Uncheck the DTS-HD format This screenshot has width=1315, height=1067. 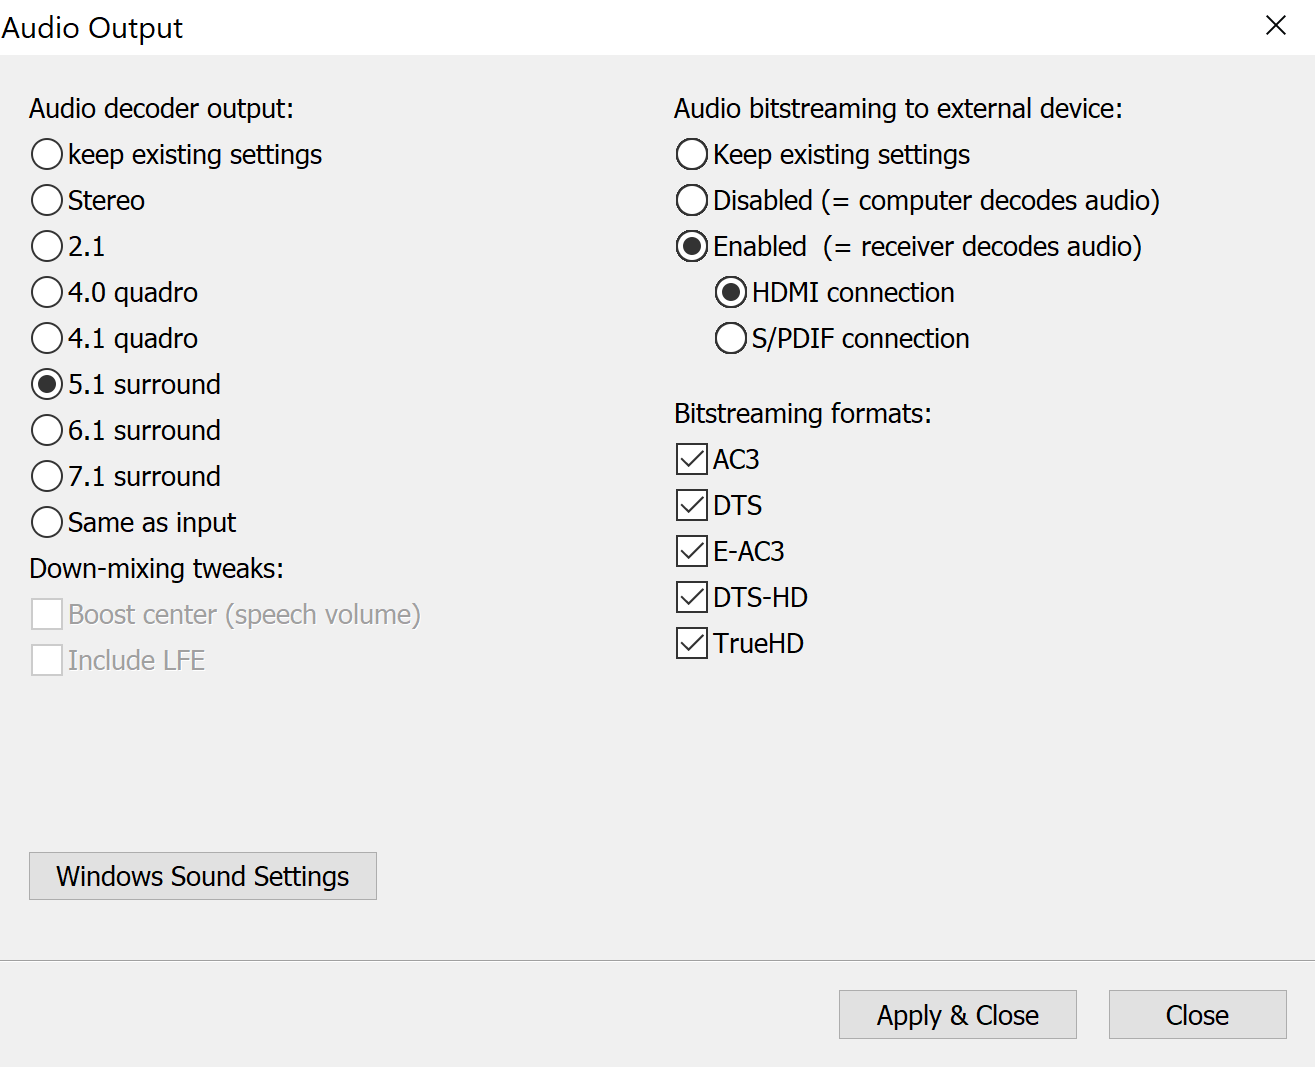coord(692,597)
